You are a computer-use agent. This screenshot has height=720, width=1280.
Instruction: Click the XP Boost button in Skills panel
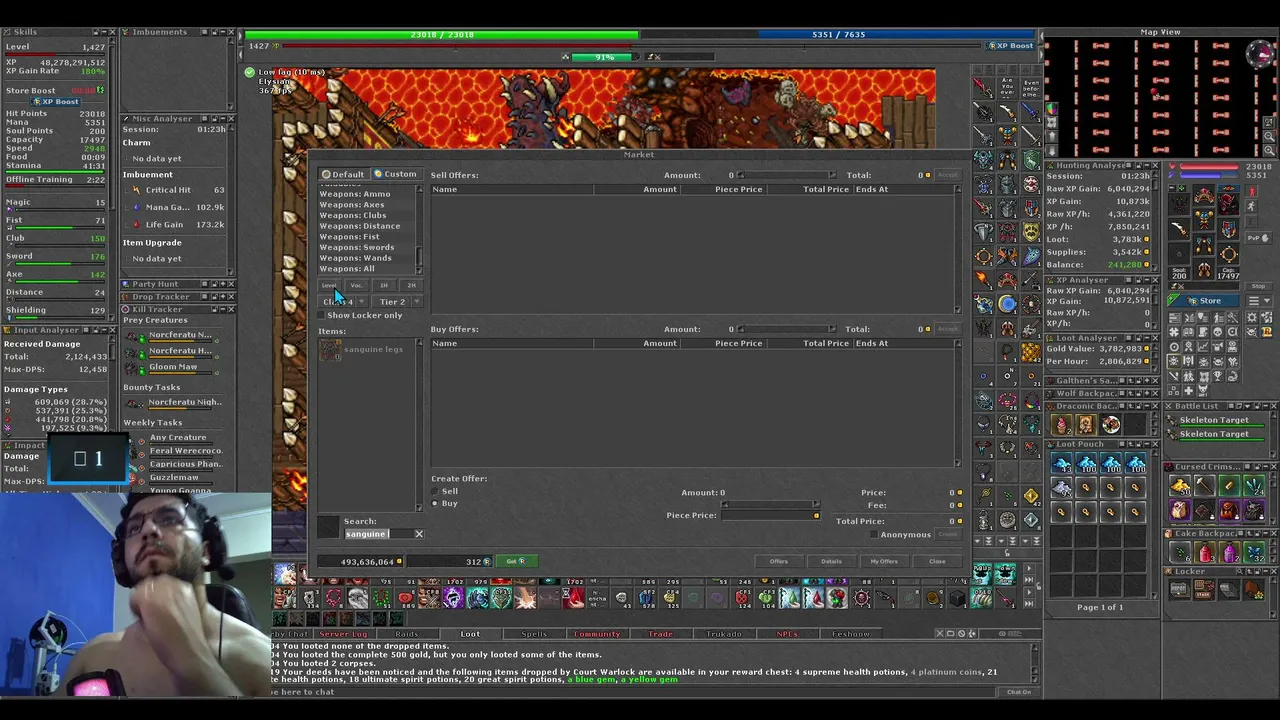point(56,102)
